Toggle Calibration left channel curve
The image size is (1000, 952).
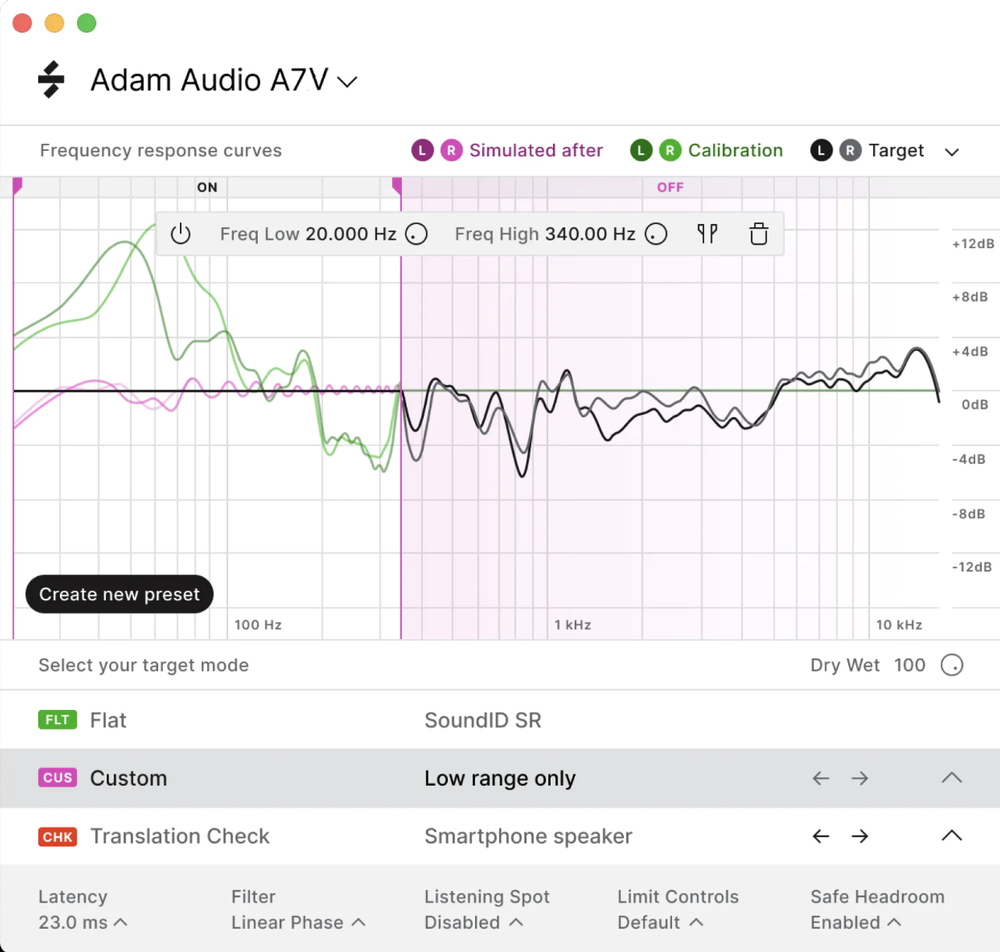[x=641, y=150]
